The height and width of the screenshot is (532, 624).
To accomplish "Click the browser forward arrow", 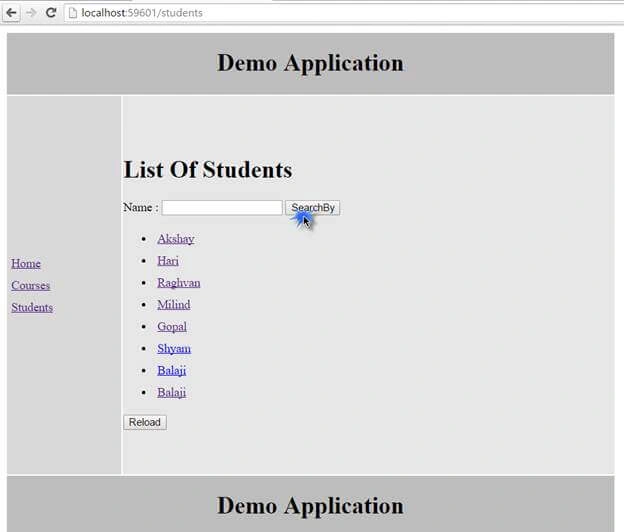I will click(x=31, y=13).
